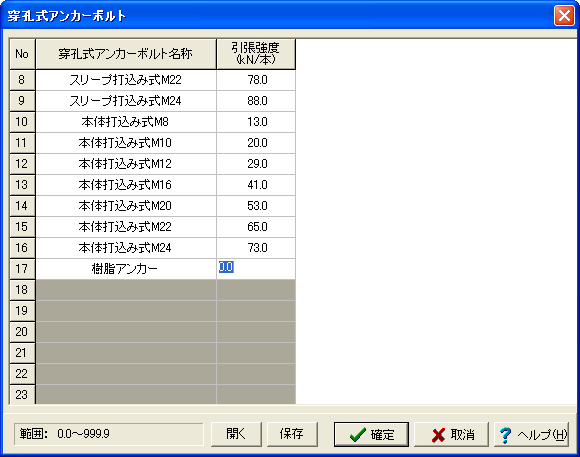The image size is (580, 457).
Task: Click the 引張強度 column header
Action: point(256,54)
